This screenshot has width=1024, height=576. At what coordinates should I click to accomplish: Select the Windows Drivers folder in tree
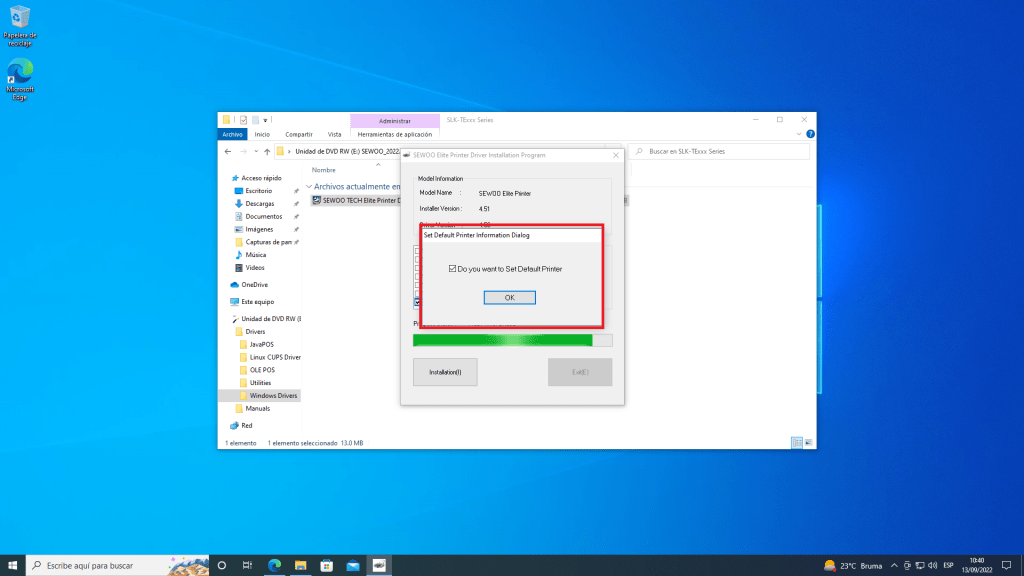point(273,395)
